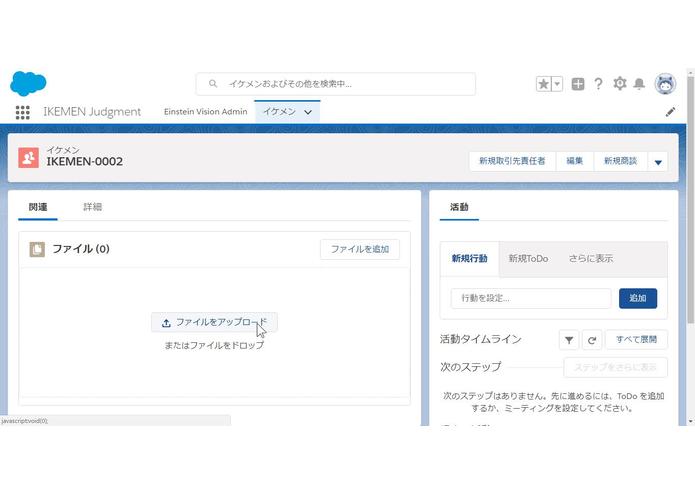Click the Salesforce cloud logo
The image size is (695, 494).
pos(28,83)
